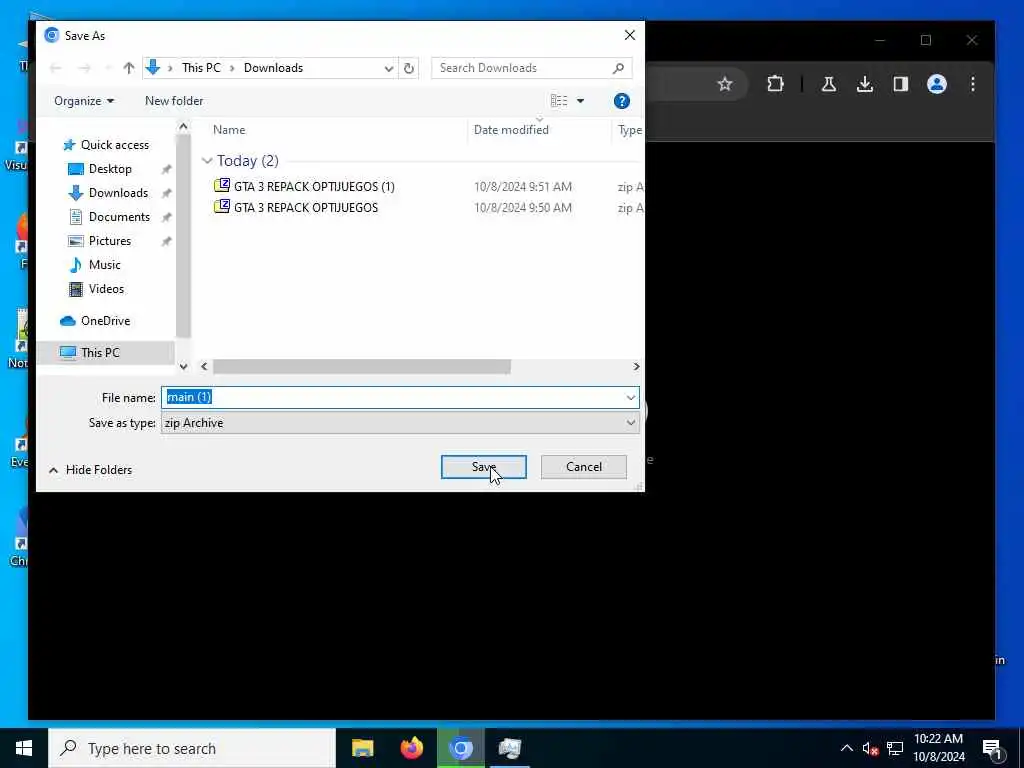Viewport: 1024px width, 768px height.
Task: Open the notification center icon
Action: point(993,750)
